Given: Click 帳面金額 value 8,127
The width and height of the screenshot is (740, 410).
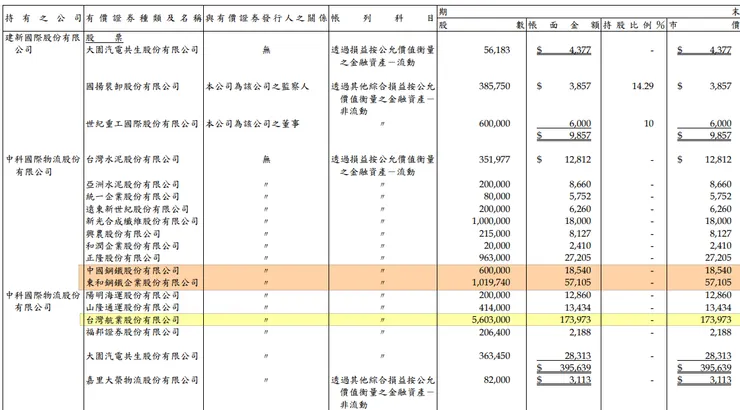Looking at the screenshot, I should tap(580, 234).
